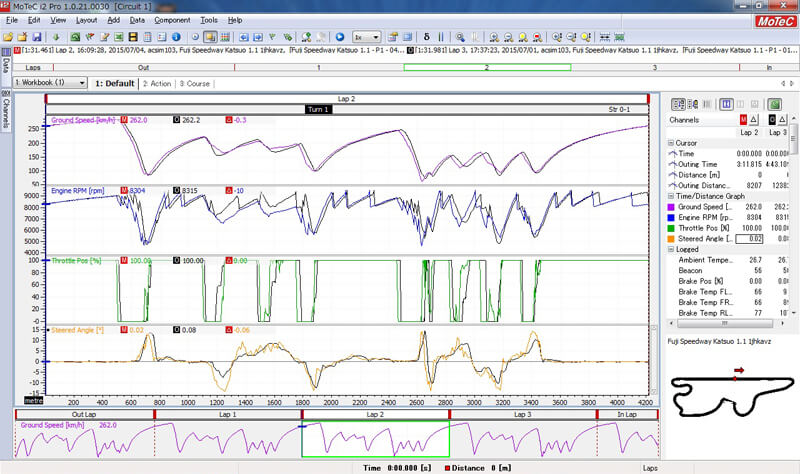Click the zoom in magnifier icon
The image size is (800, 474).
coord(494,37)
